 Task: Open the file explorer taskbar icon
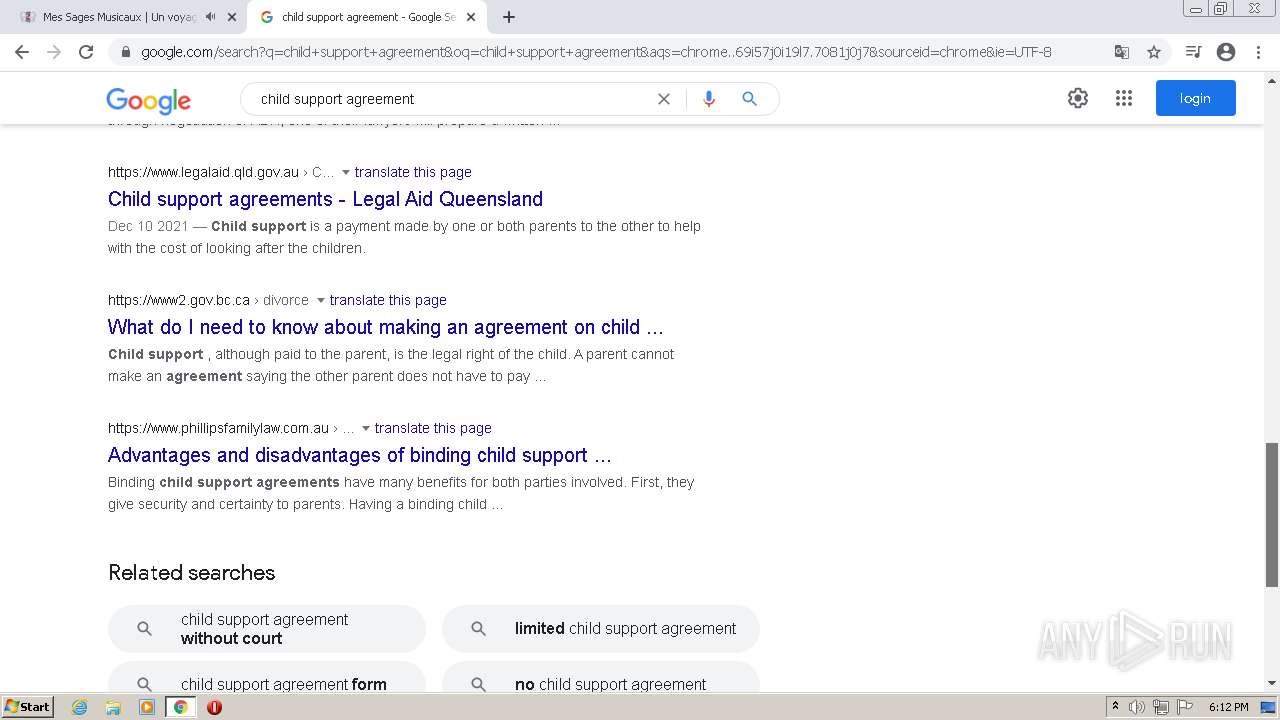point(113,707)
